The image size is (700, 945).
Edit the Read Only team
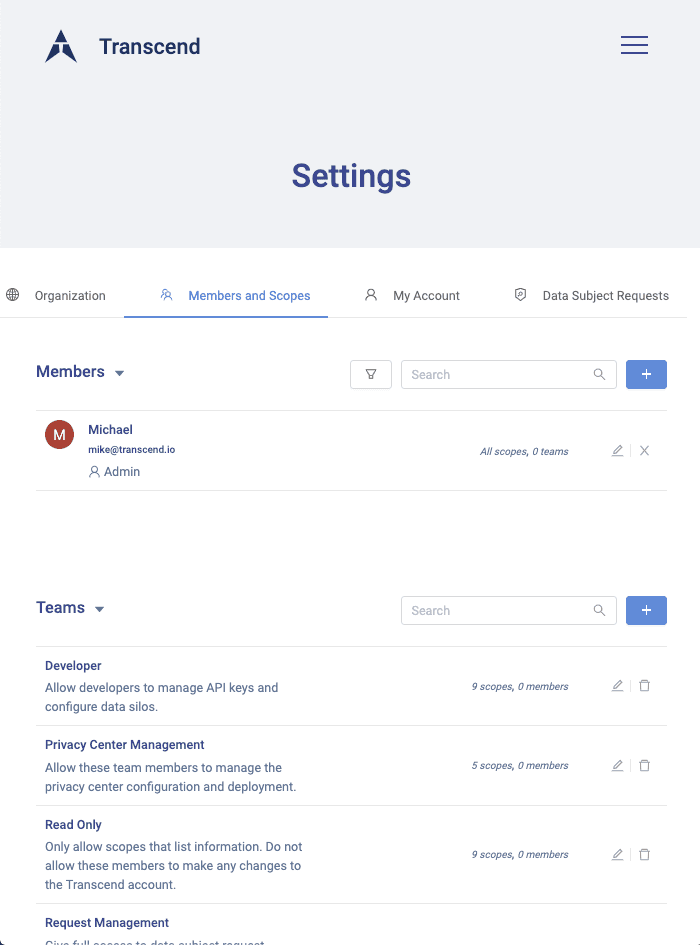617,854
